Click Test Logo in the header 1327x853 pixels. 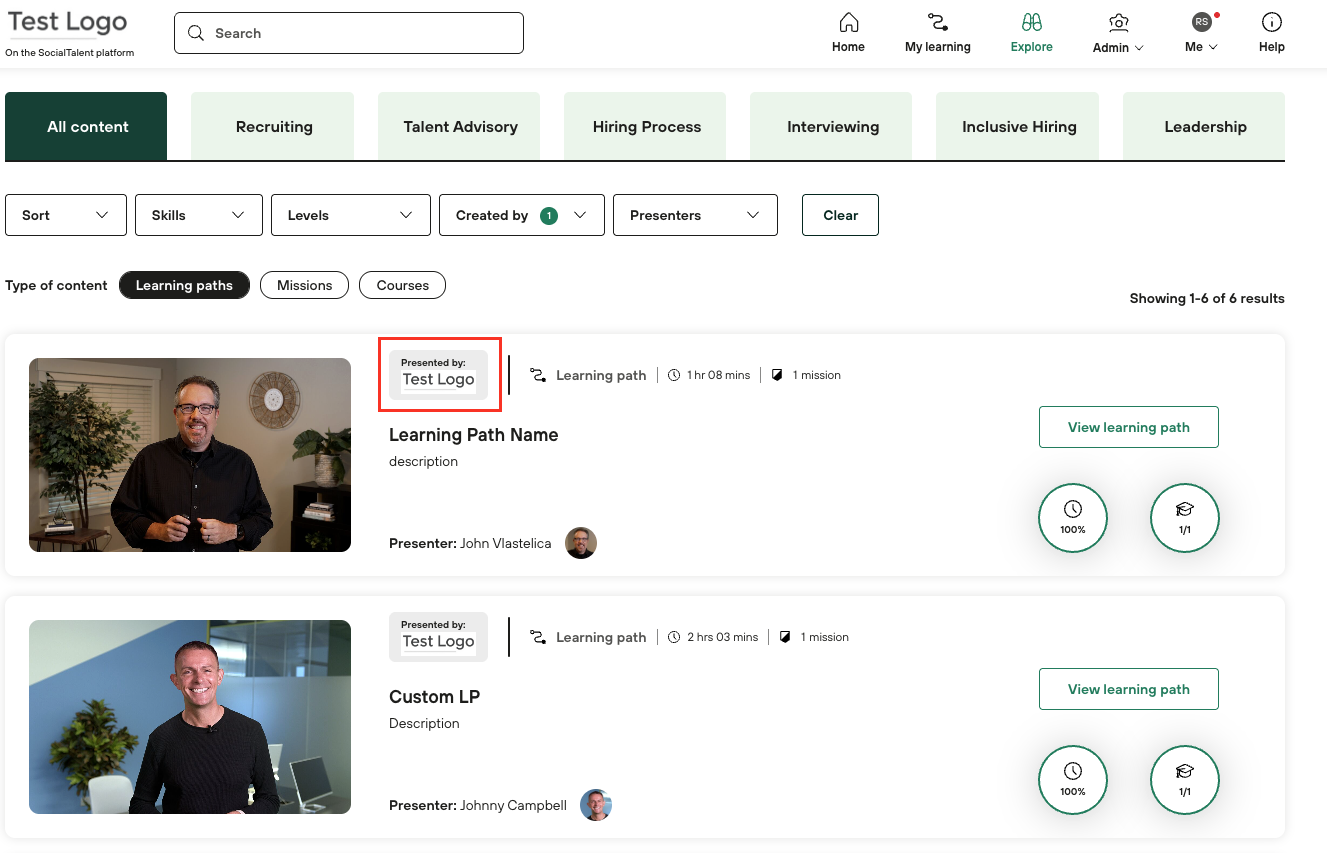click(x=68, y=23)
